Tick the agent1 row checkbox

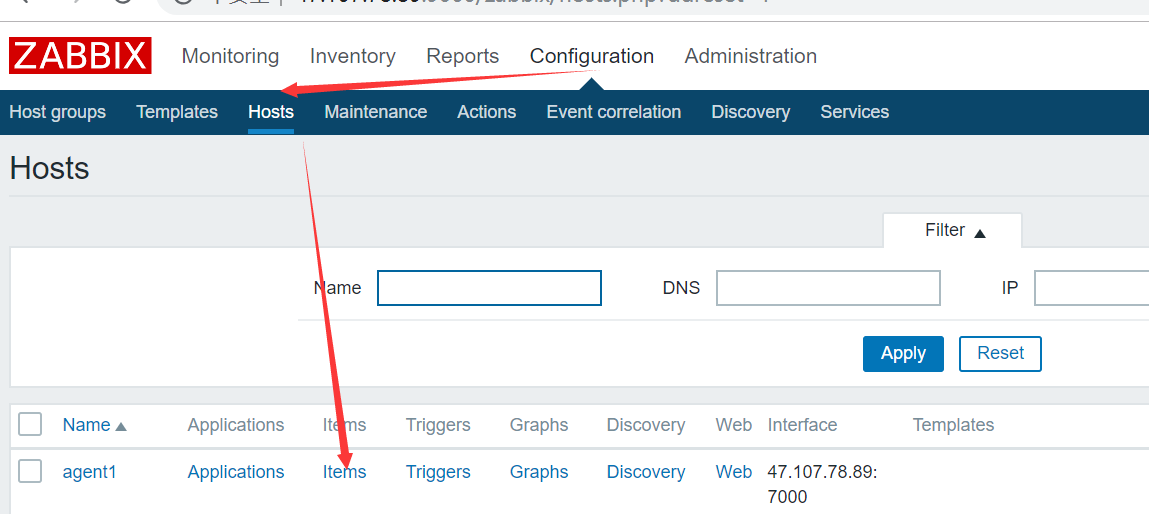coord(30,471)
